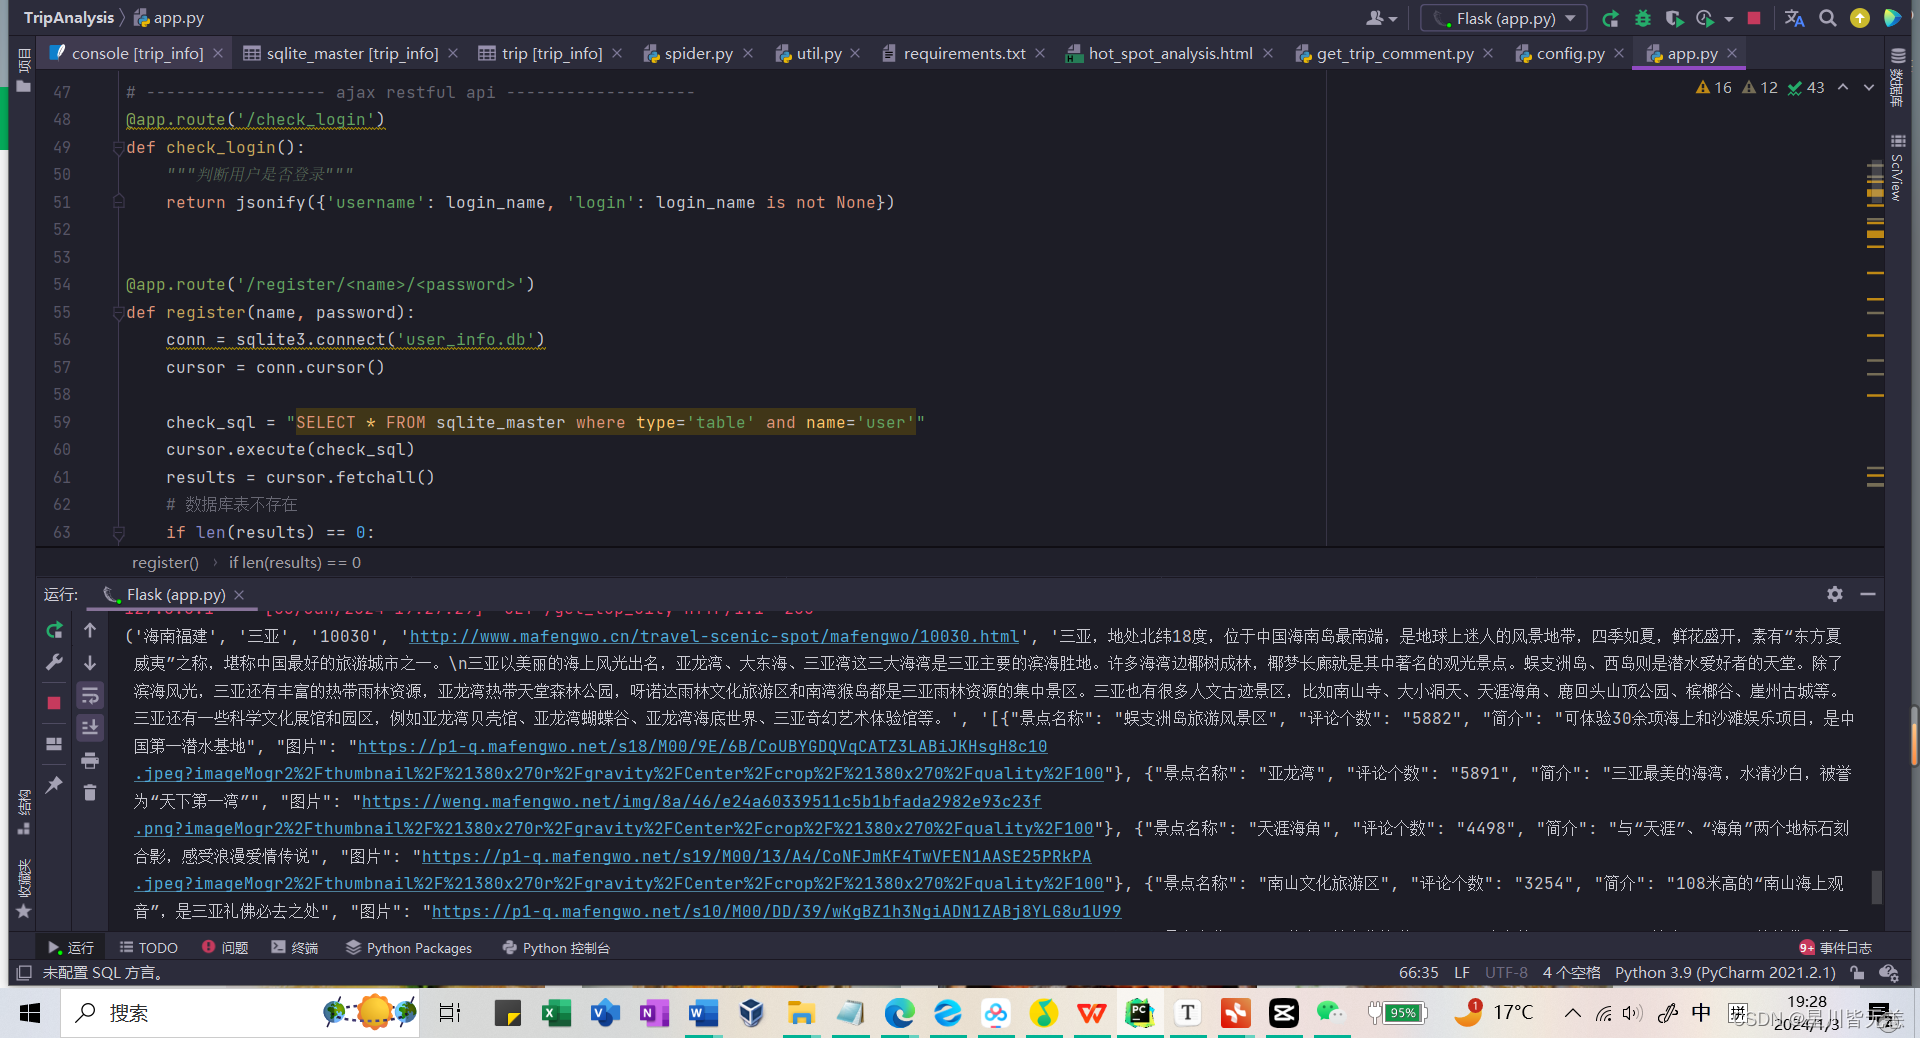Viewport: 1920px width, 1038px height.
Task: Toggle scroll to end in console
Action: click(90, 727)
